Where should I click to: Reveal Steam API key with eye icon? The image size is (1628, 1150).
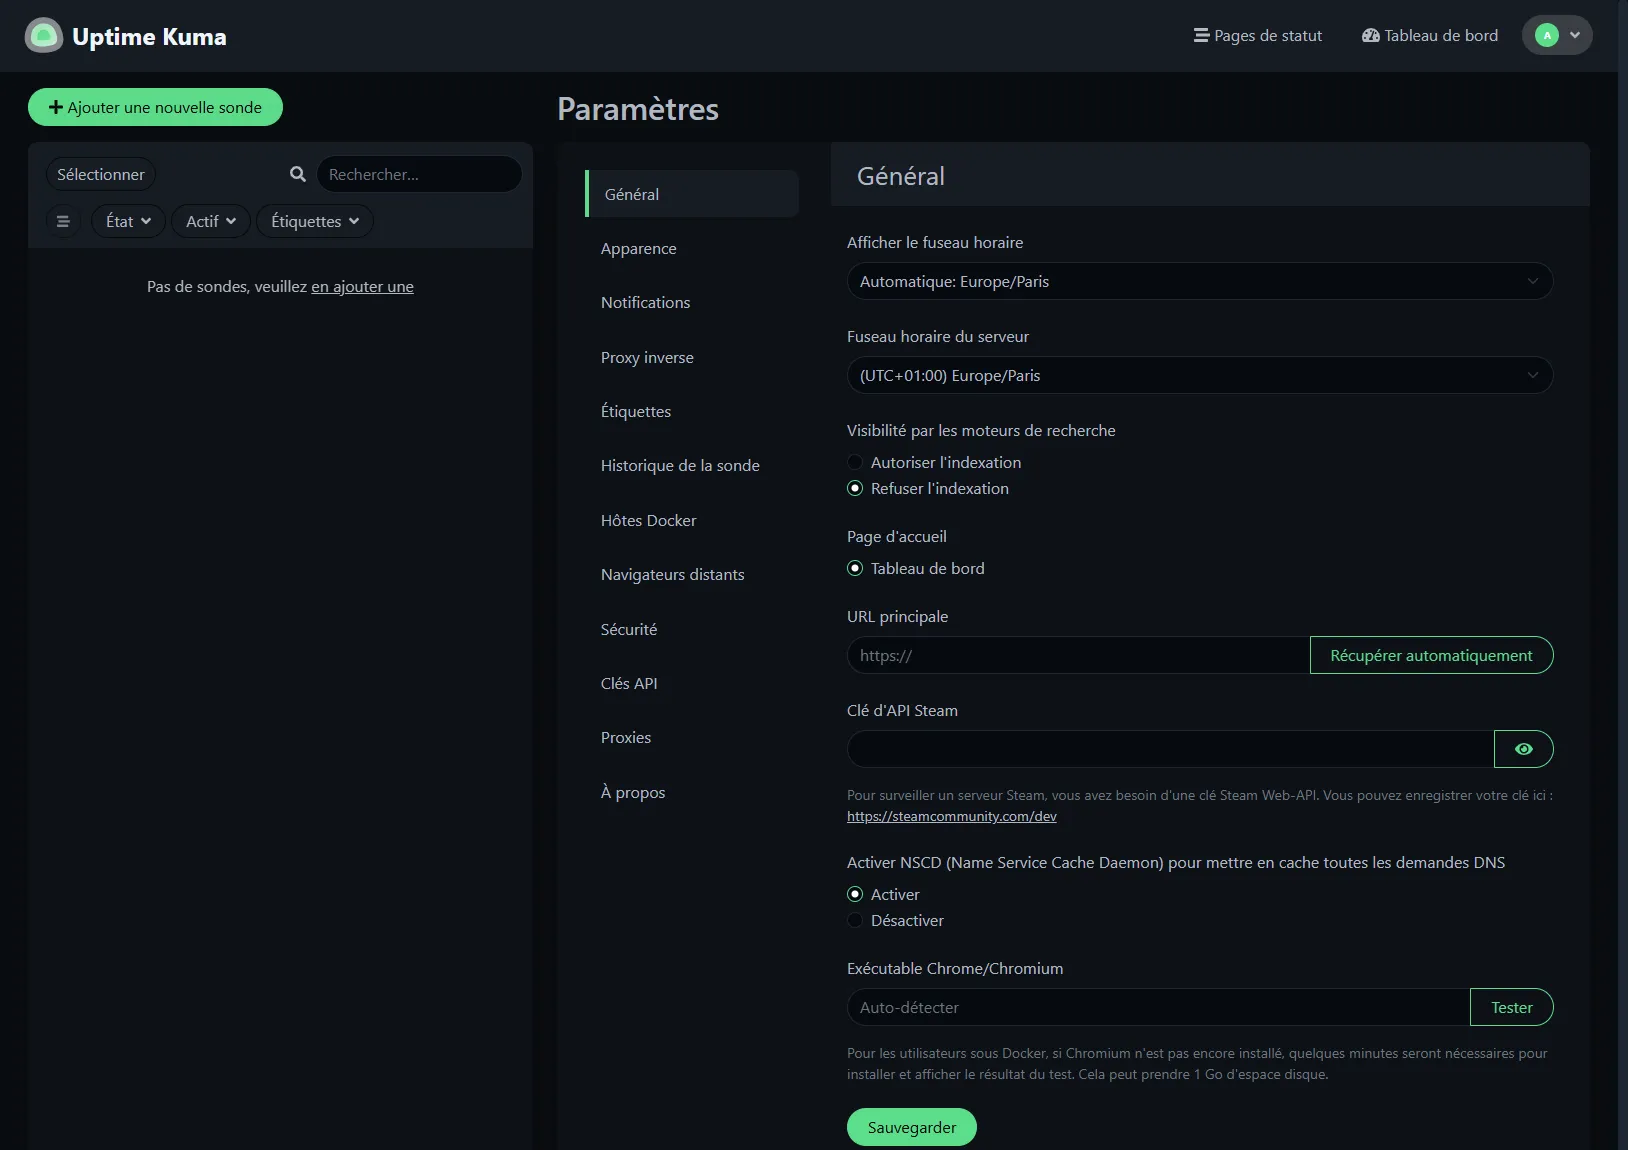(1522, 749)
